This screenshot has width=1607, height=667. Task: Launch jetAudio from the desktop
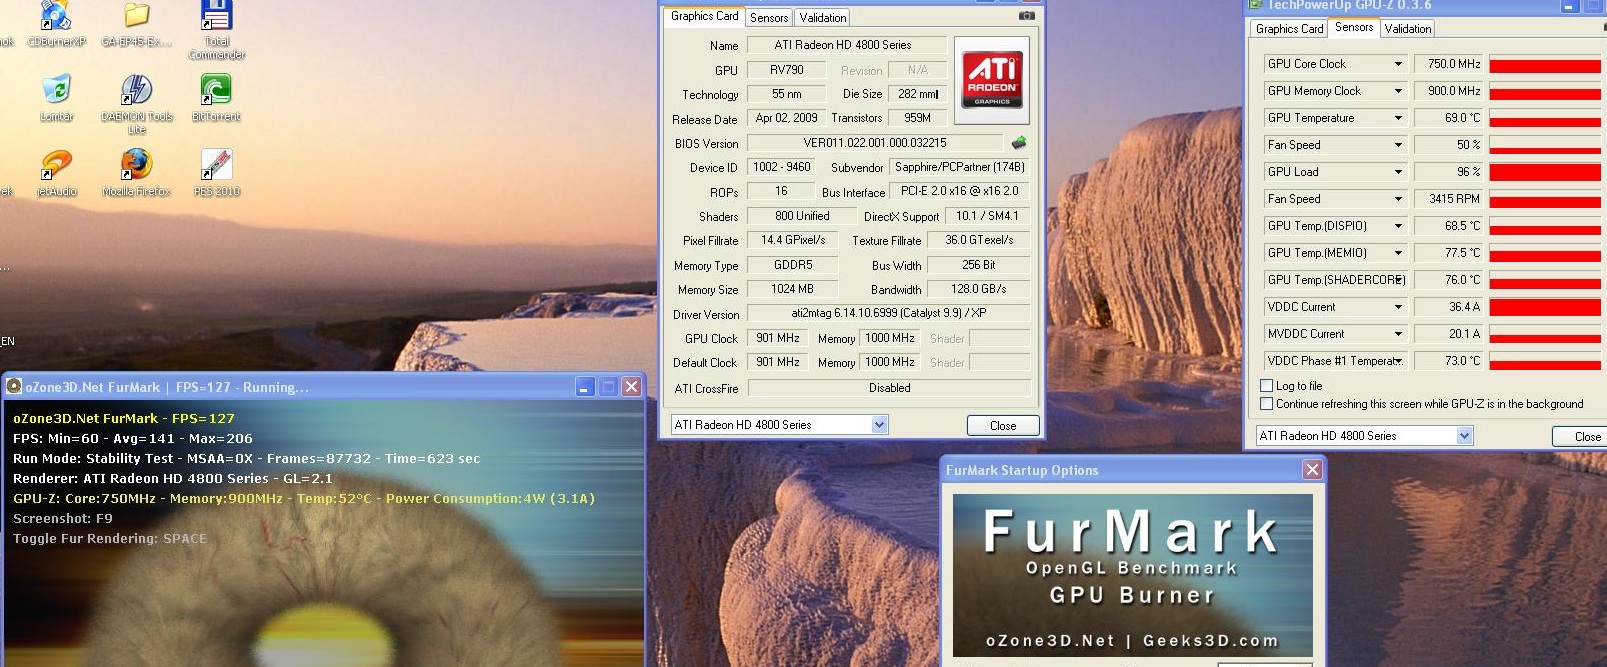[x=57, y=172]
